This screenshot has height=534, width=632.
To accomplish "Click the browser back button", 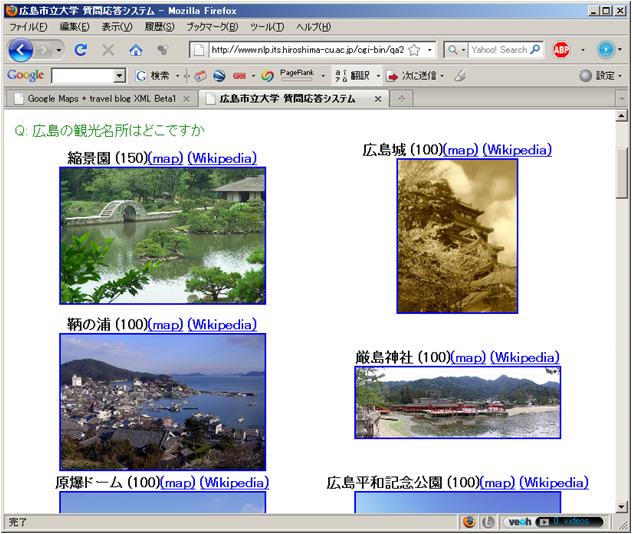I will pyautogui.click(x=22, y=49).
